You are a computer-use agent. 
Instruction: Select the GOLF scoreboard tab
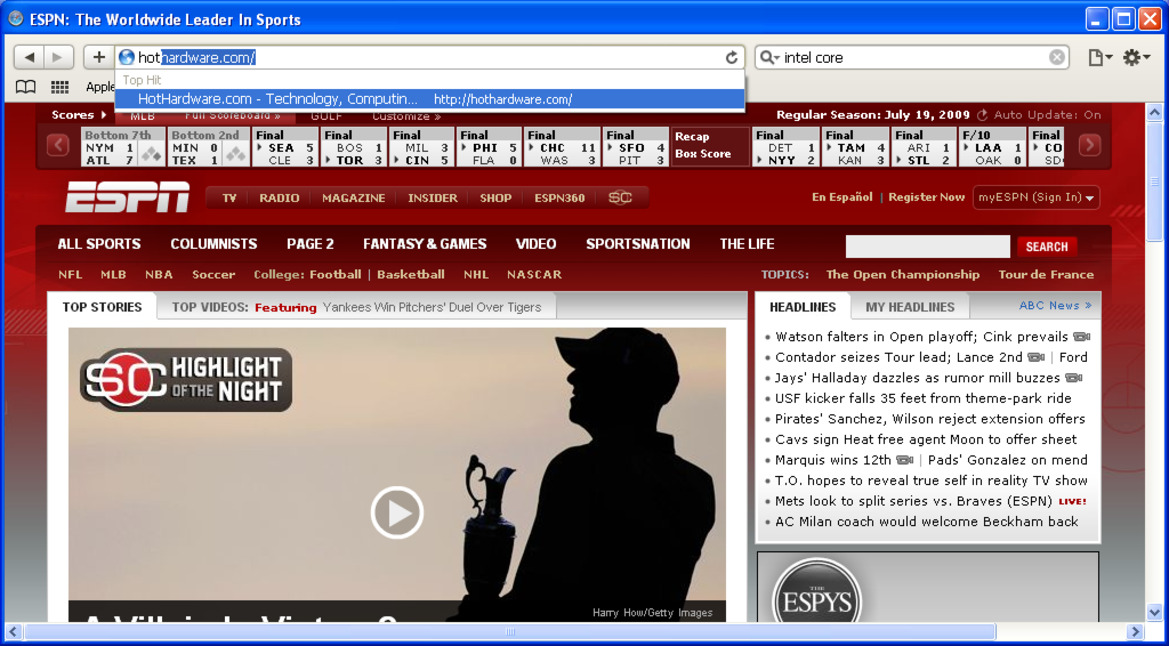pos(327,116)
